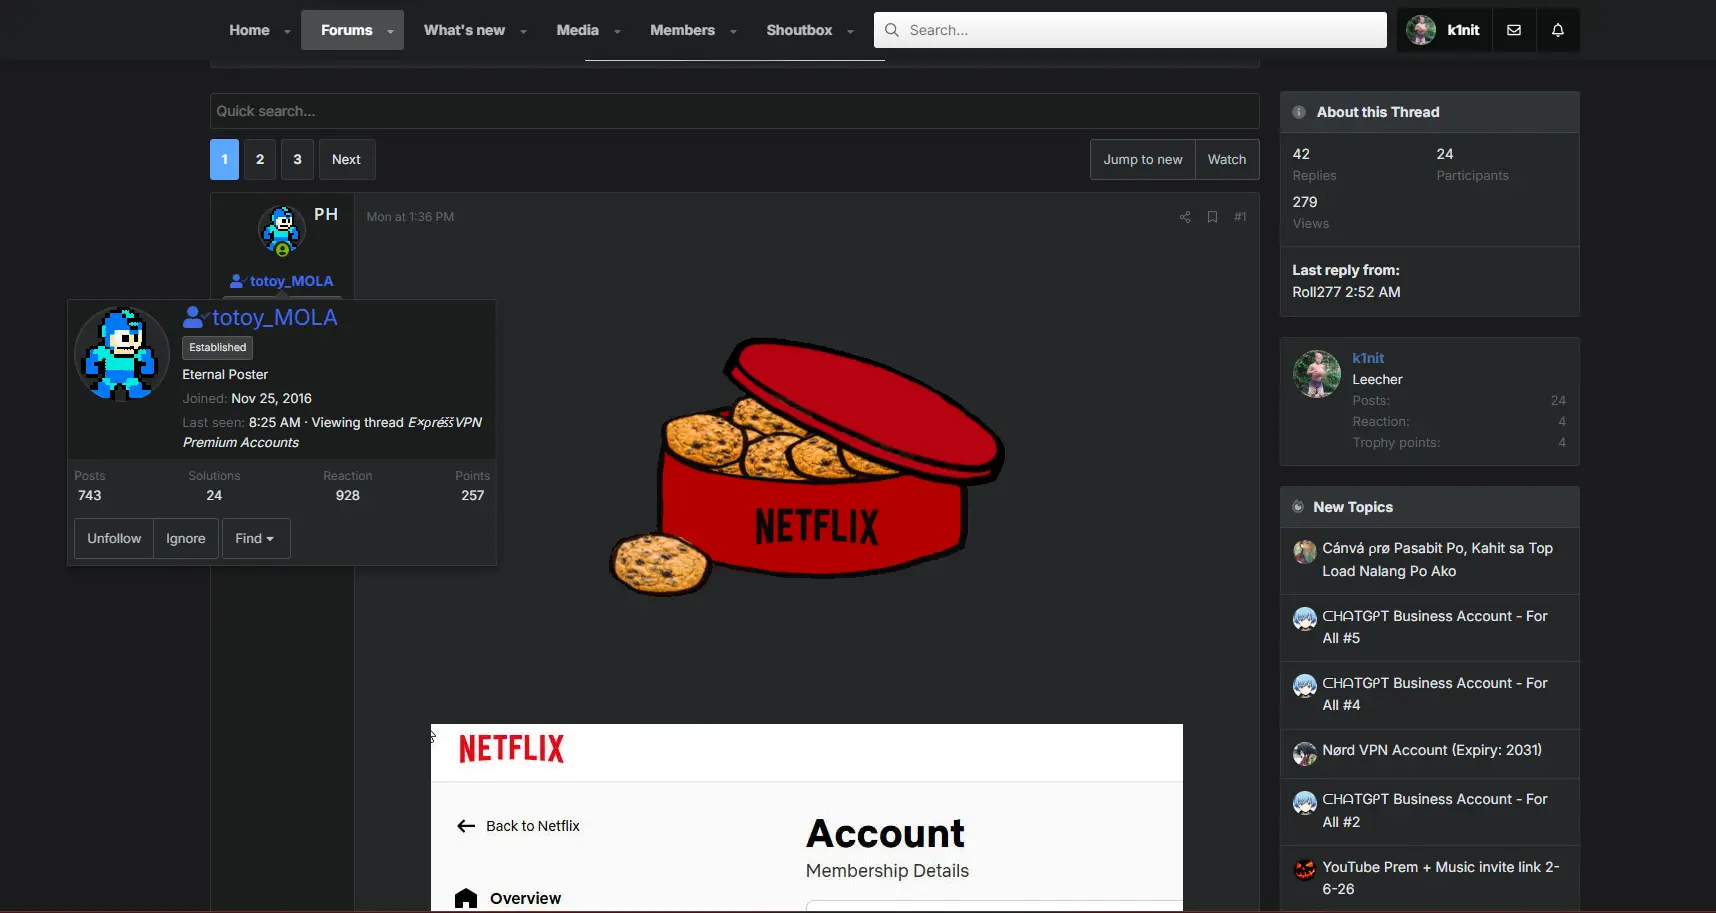Expand the Members menu arrow
The height and width of the screenshot is (913, 1716).
[733, 31]
